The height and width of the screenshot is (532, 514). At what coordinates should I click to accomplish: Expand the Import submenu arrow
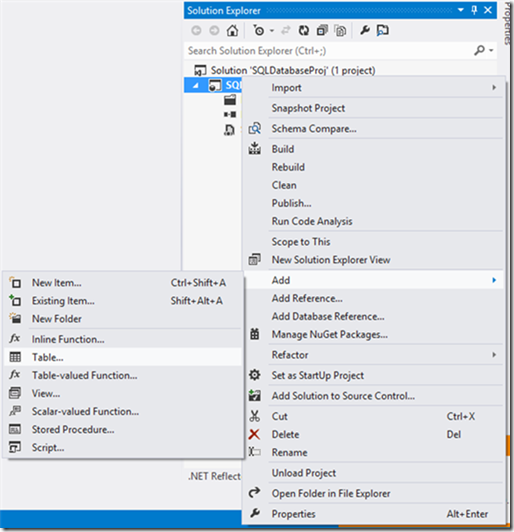tap(494, 88)
